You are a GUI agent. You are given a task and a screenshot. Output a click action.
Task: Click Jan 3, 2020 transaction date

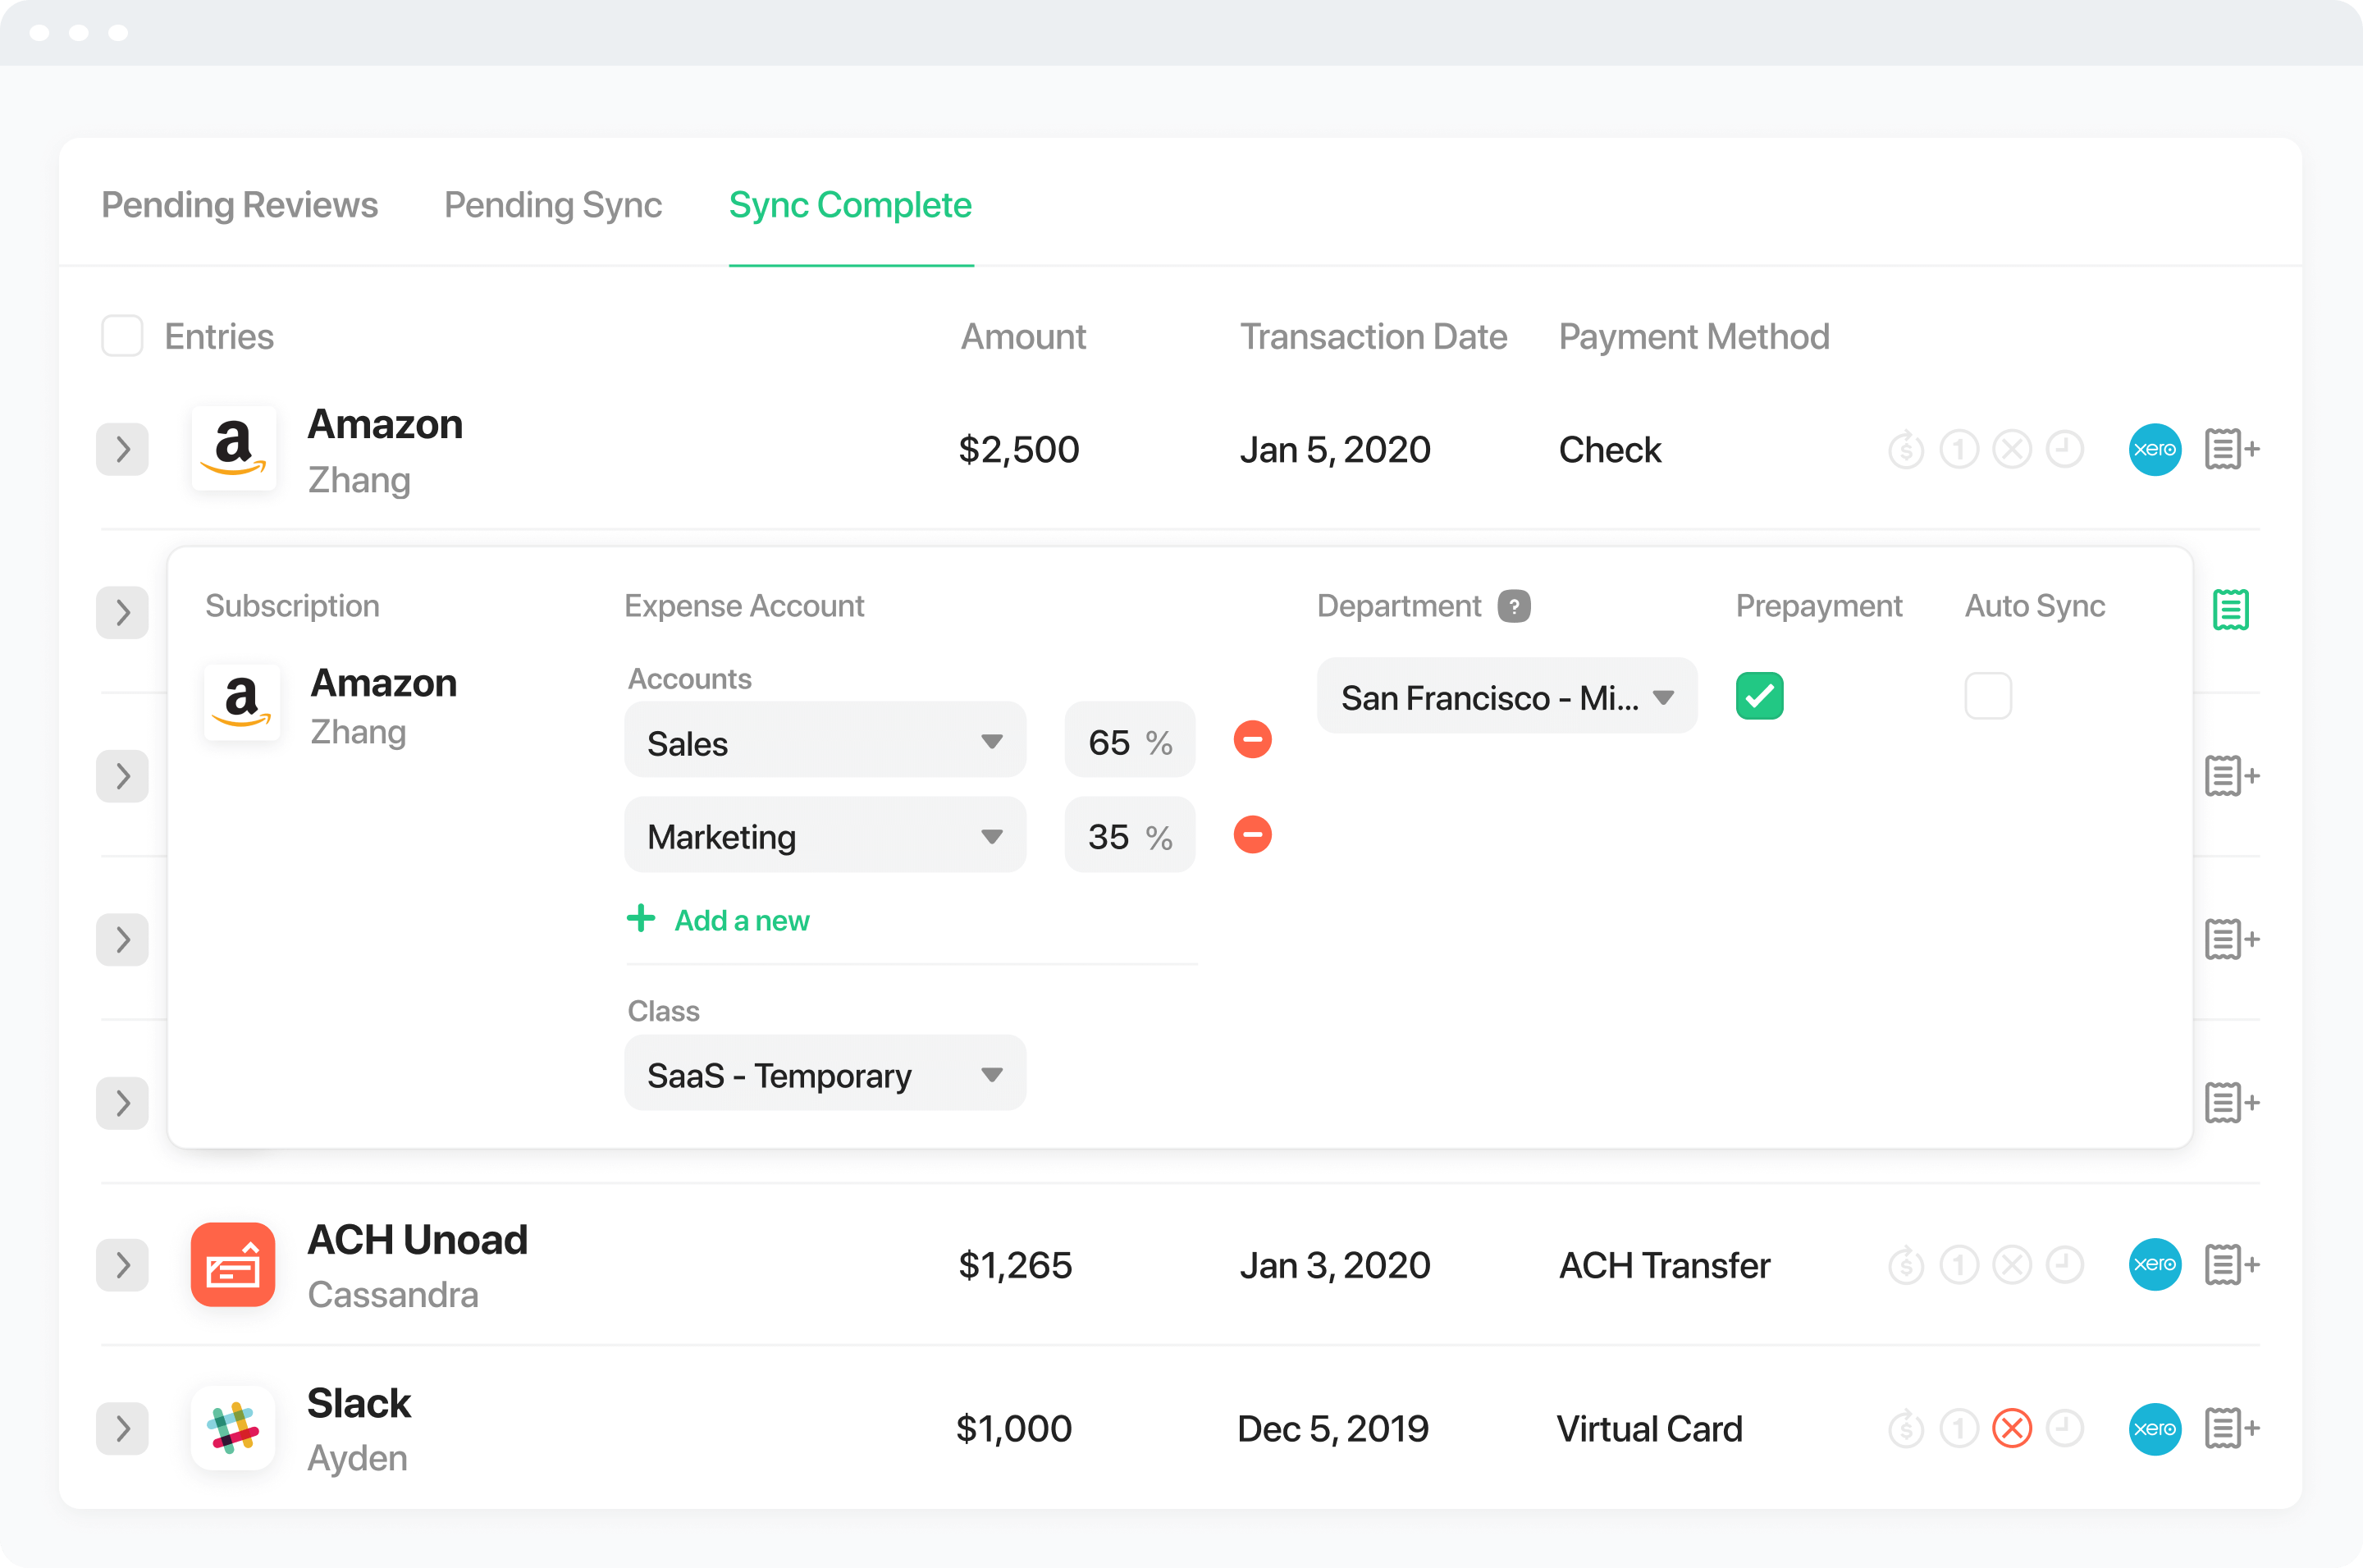tap(1335, 1265)
